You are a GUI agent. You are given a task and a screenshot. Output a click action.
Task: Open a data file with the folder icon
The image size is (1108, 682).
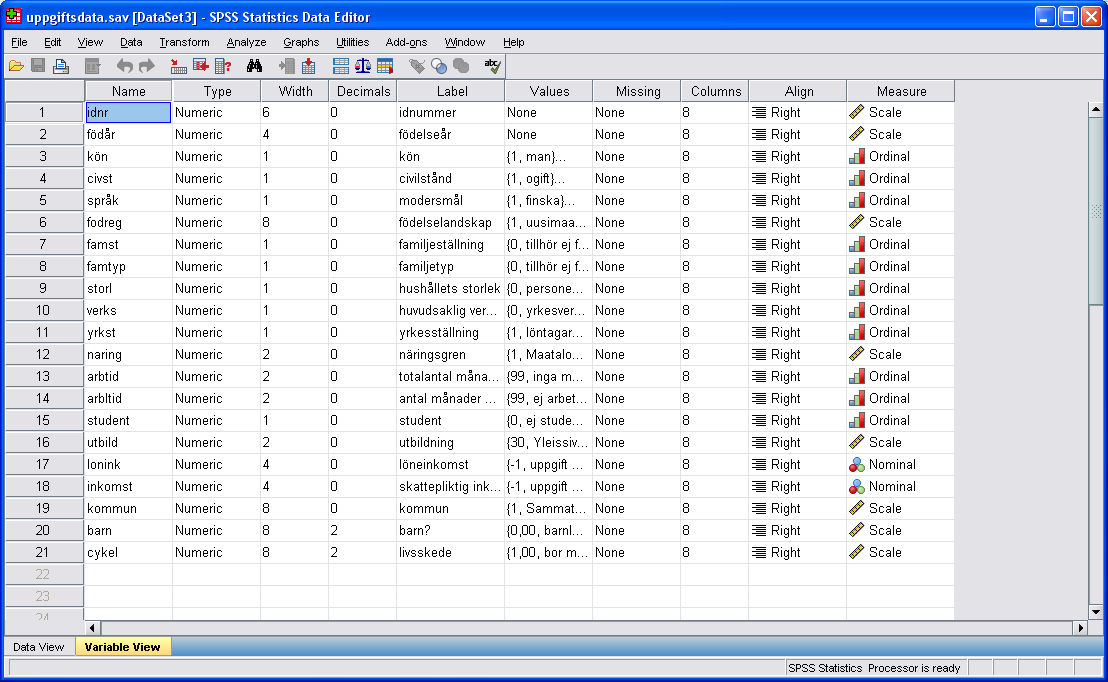[16, 66]
